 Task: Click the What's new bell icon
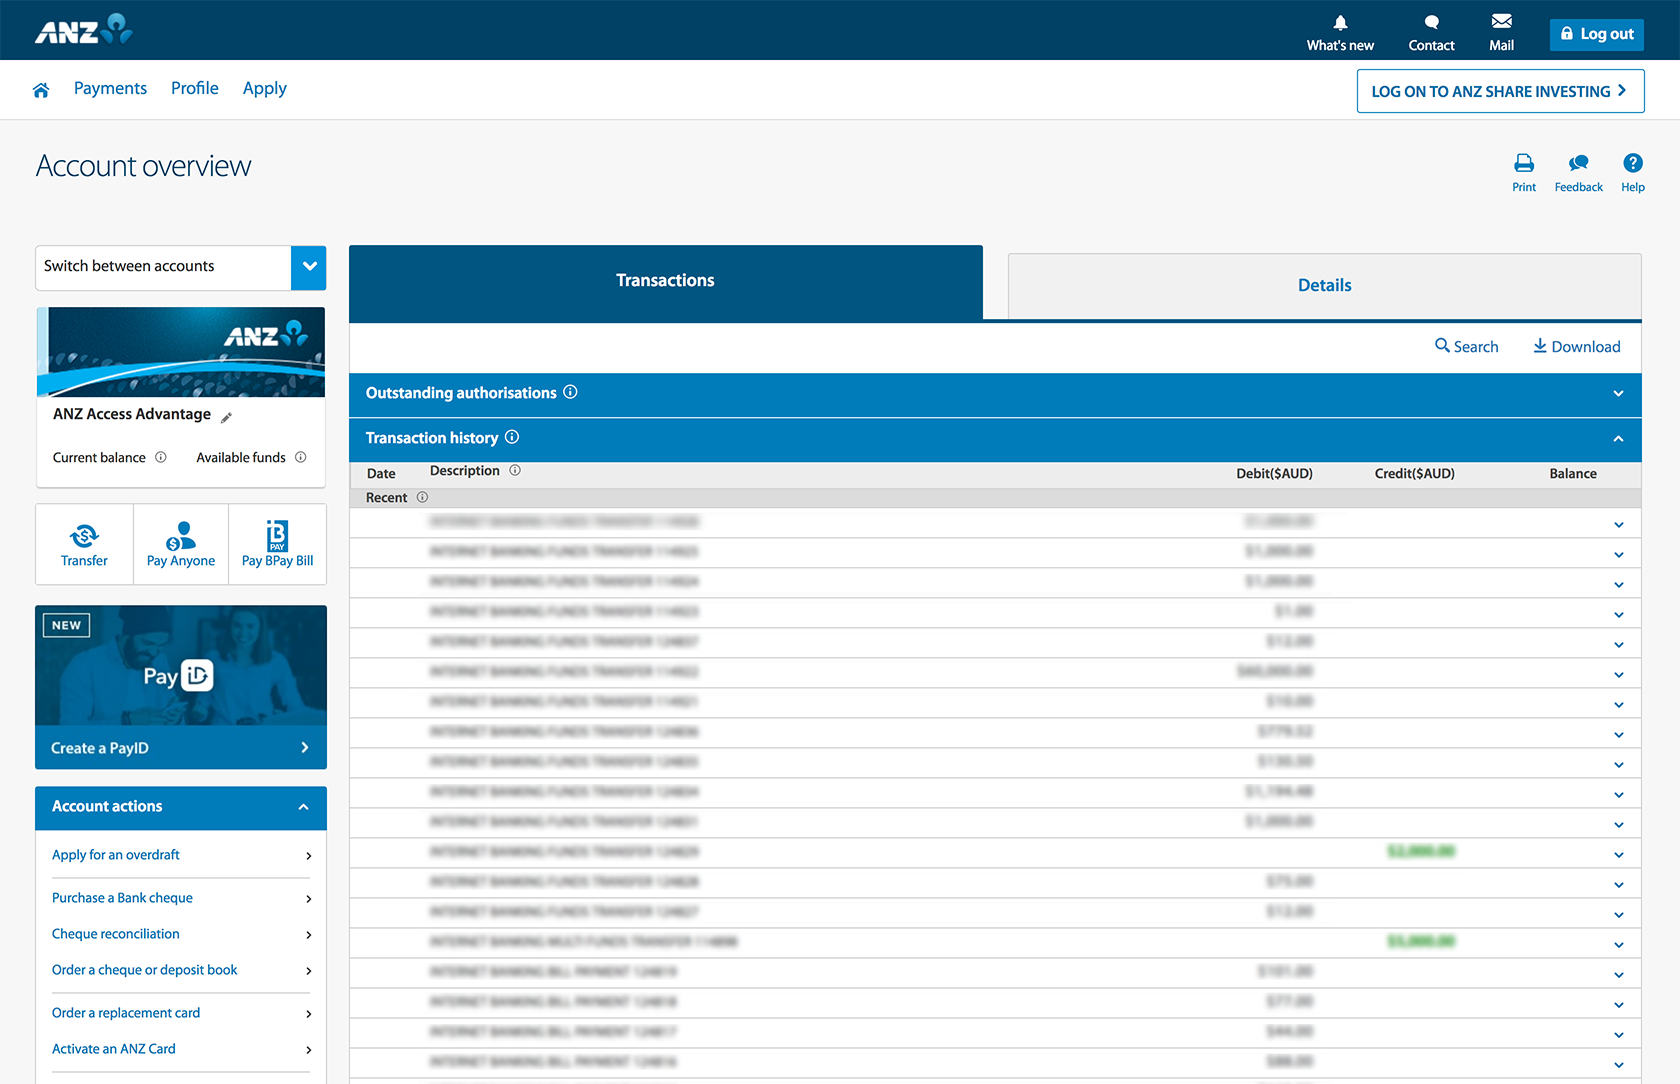tap(1339, 23)
